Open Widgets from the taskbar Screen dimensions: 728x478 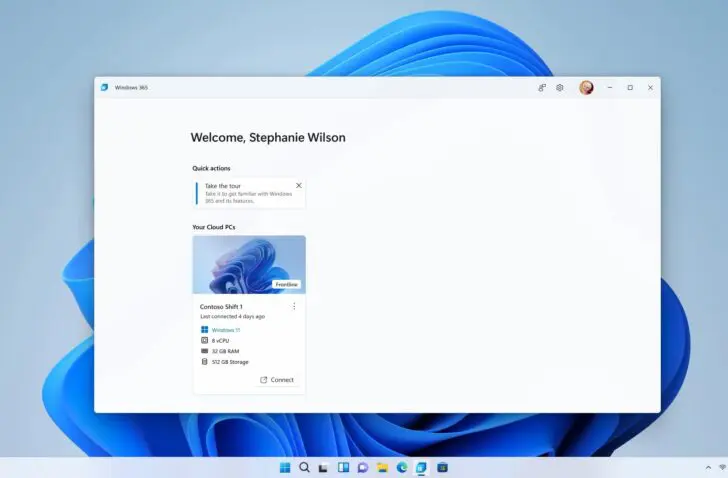tap(343, 467)
